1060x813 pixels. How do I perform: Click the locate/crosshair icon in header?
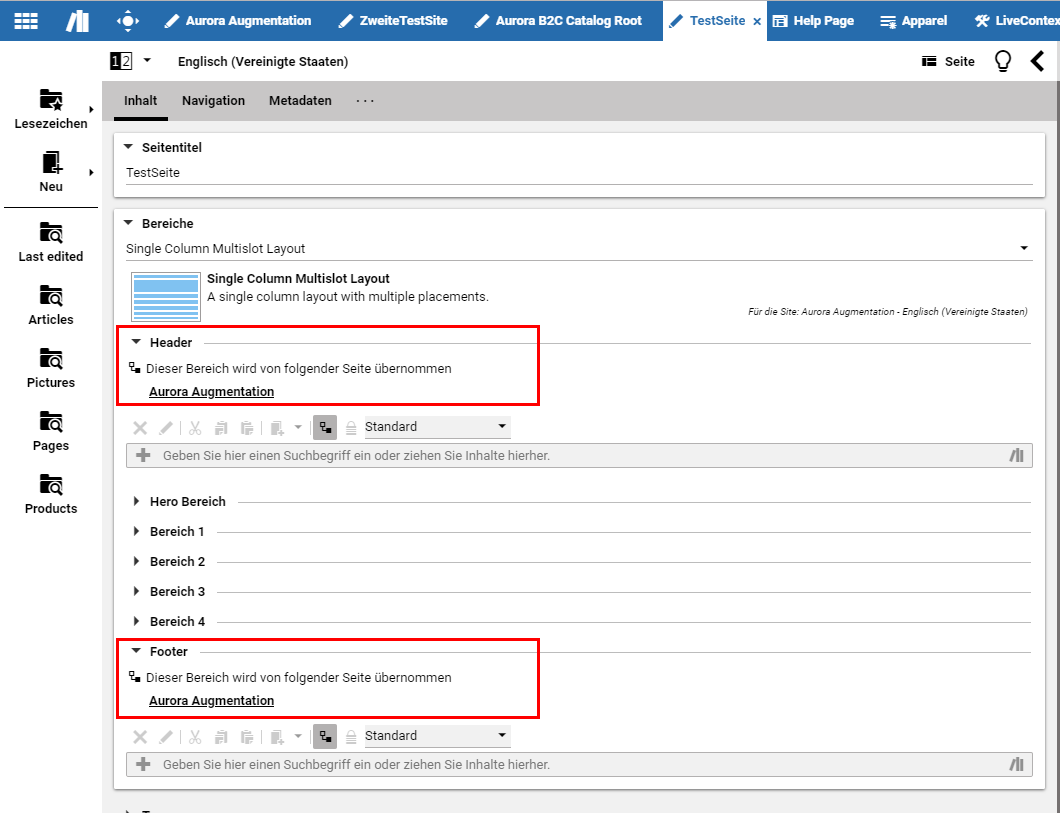coord(128,20)
